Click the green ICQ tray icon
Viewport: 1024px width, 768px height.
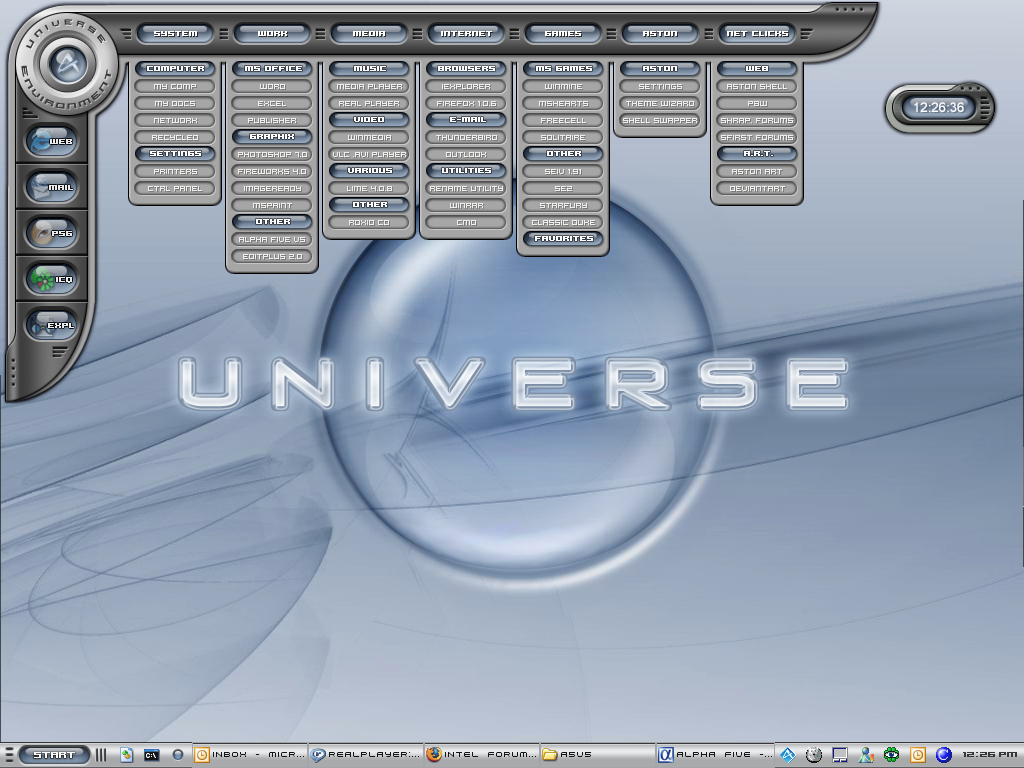(891, 755)
